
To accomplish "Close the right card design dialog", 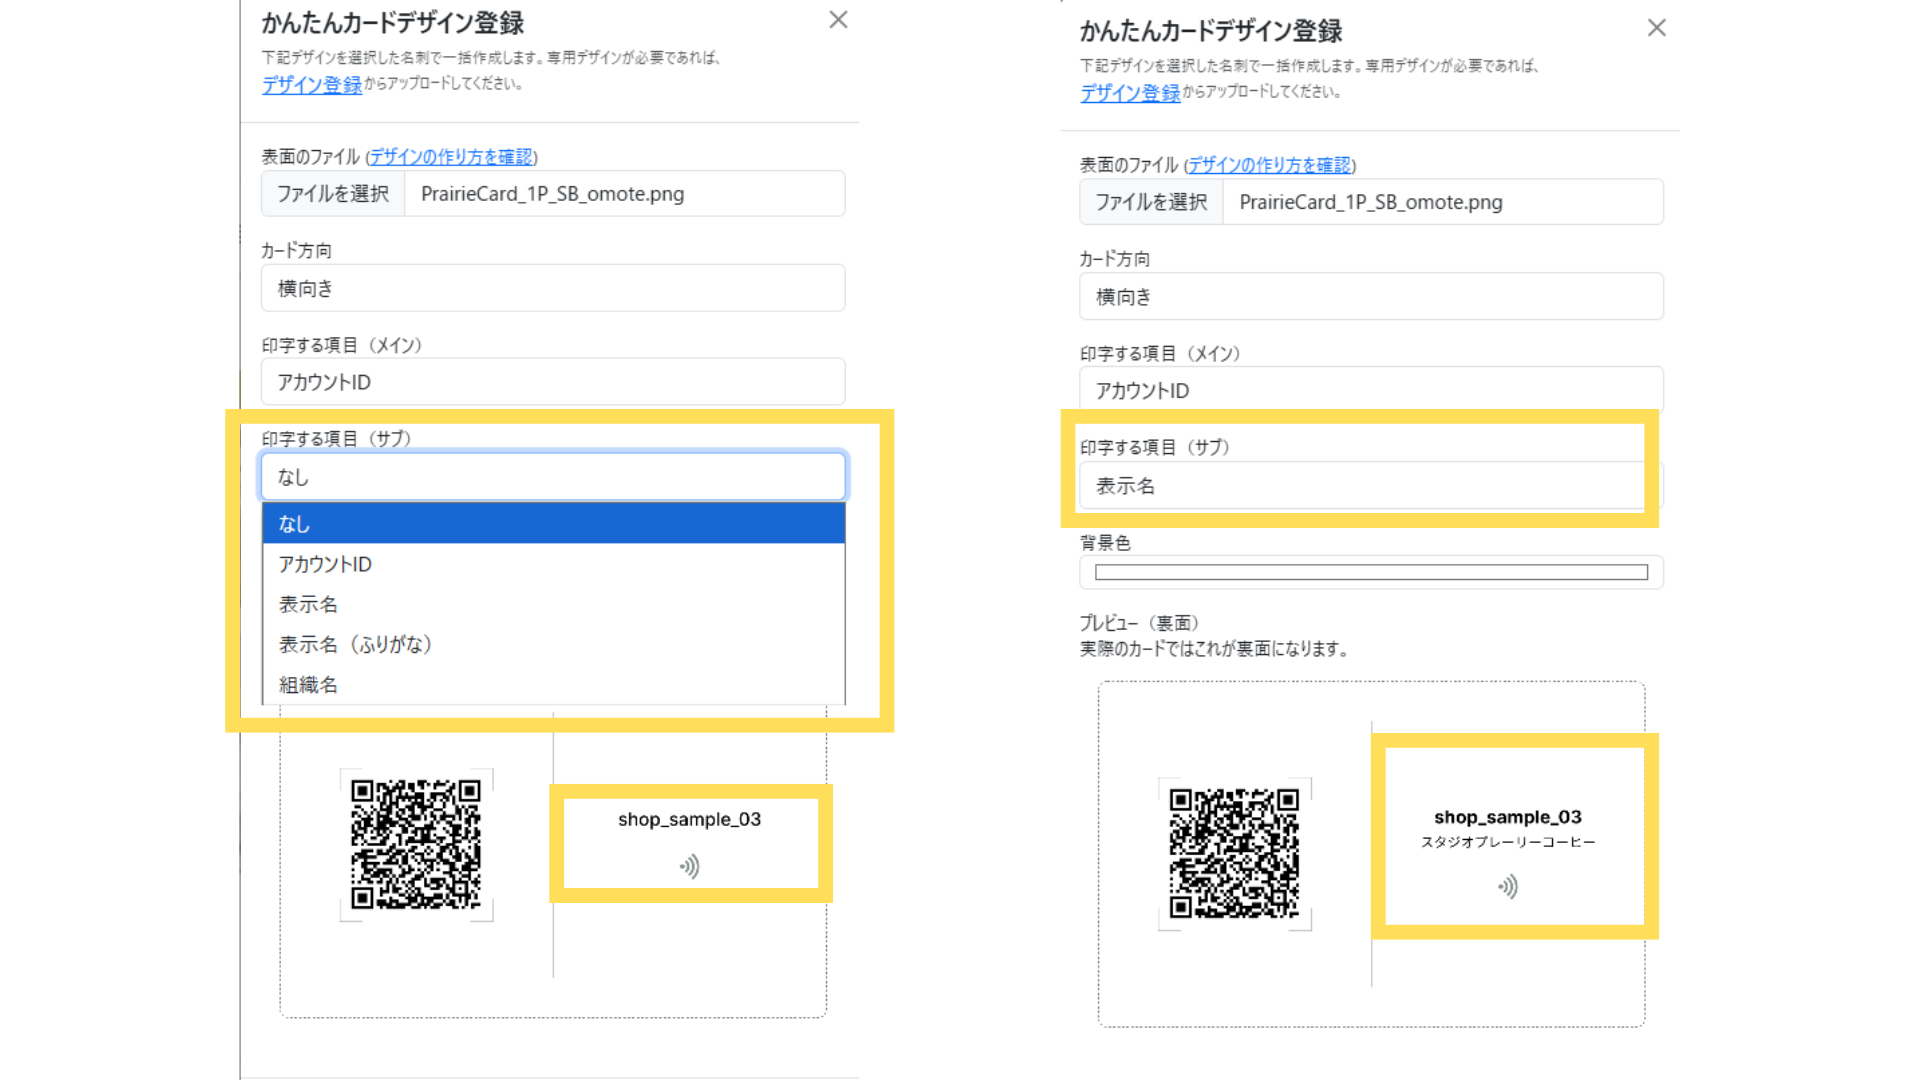I will tap(1656, 28).
